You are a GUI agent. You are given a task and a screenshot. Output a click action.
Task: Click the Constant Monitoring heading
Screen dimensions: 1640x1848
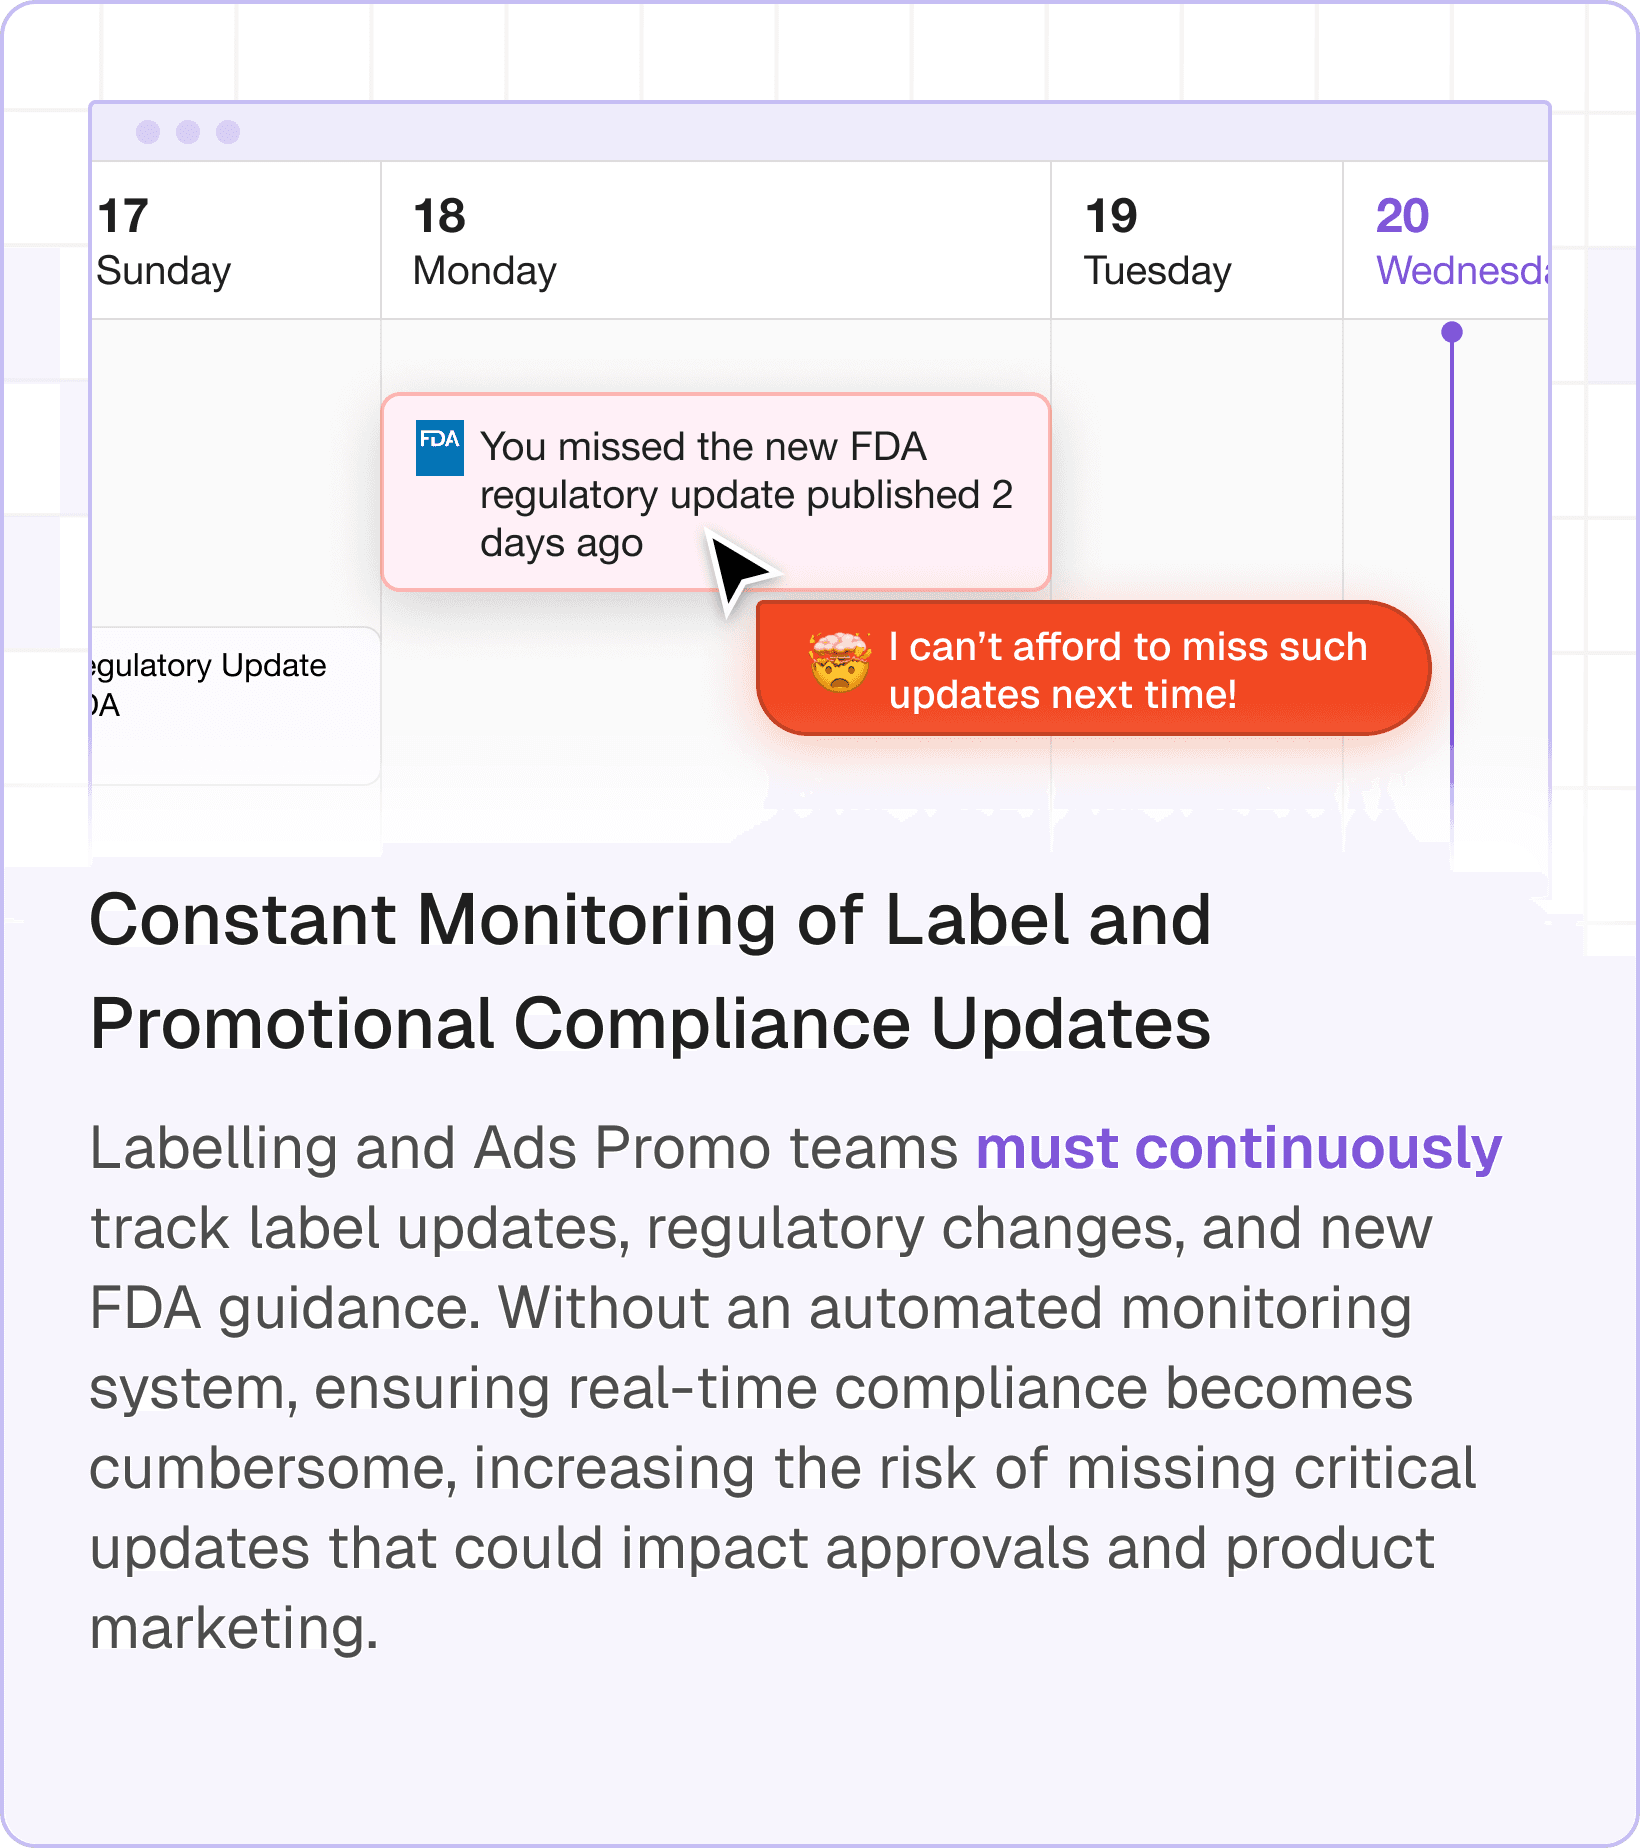pyautogui.click(x=650, y=971)
